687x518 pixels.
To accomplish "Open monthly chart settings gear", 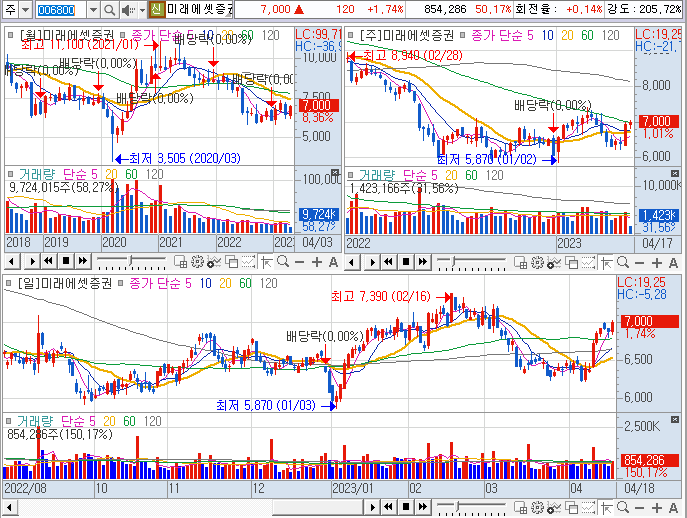I will pos(198,262).
